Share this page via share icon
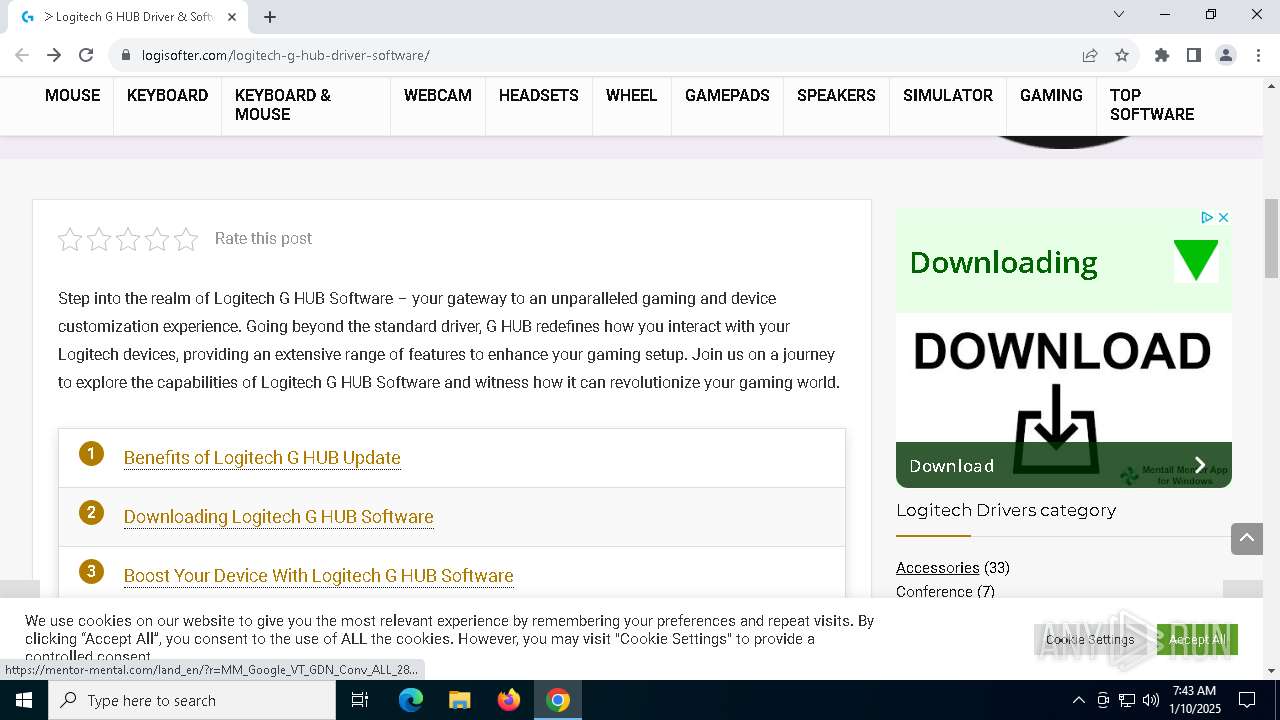 pyautogui.click(x=1090, y=55)
